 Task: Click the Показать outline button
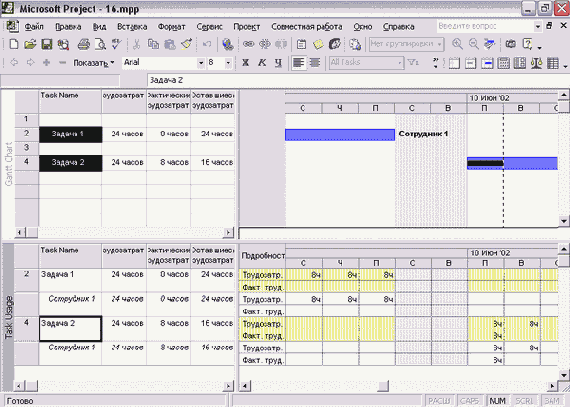94,63
